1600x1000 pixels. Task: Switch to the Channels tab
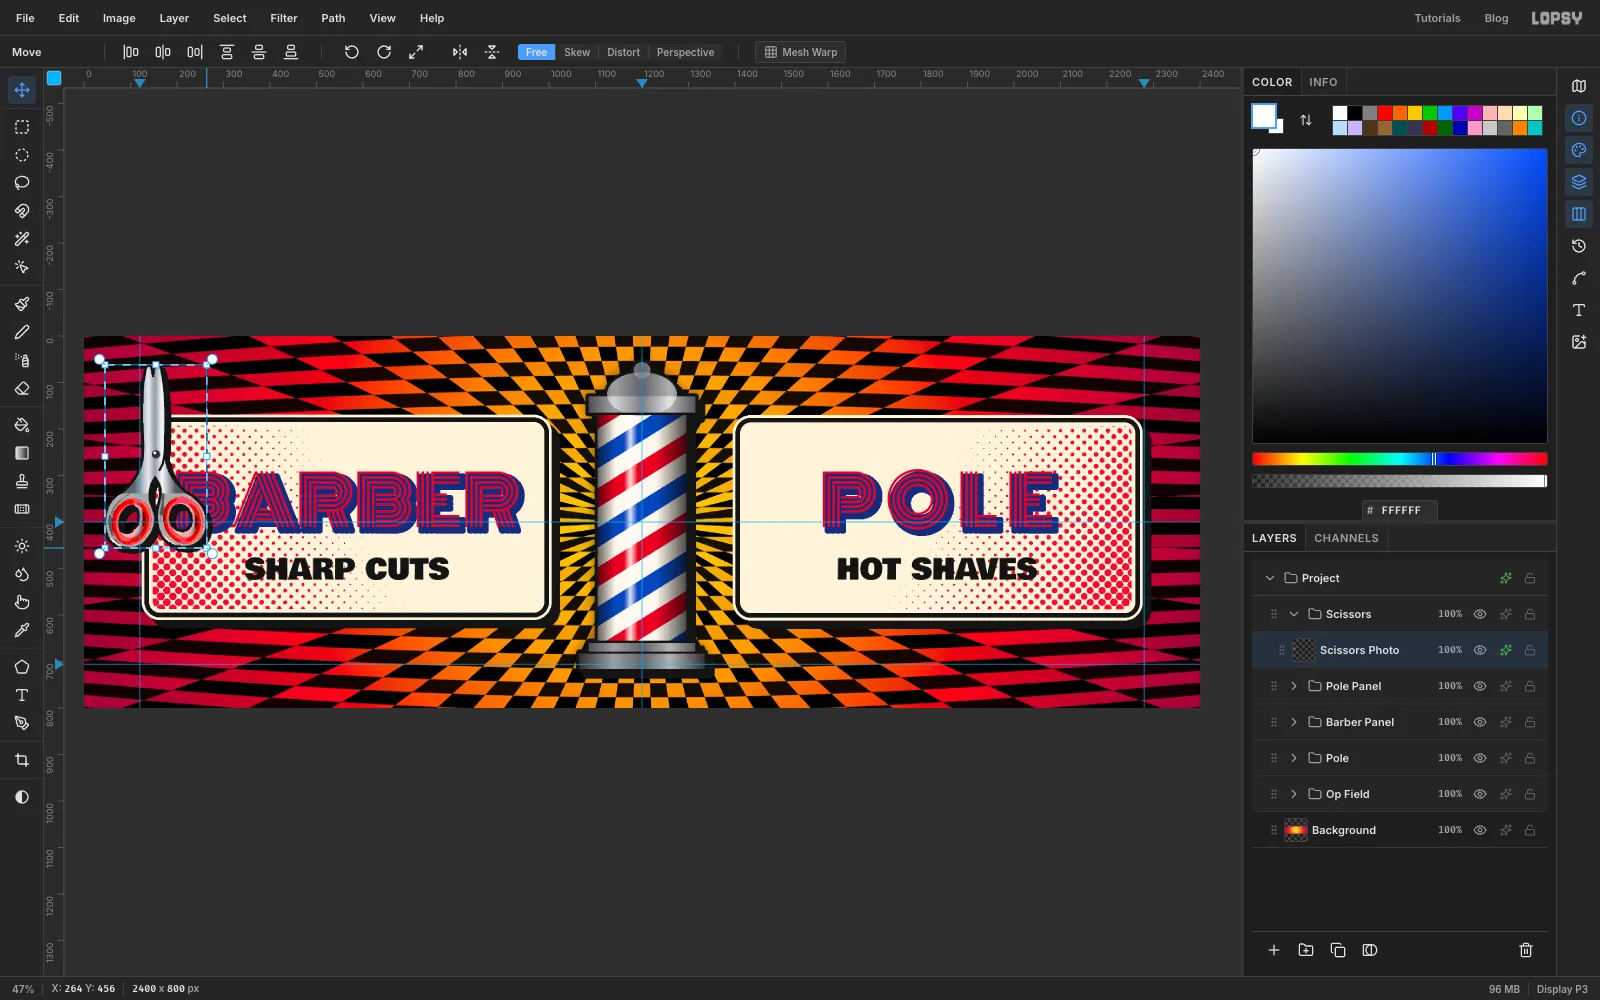[1346, 538]
